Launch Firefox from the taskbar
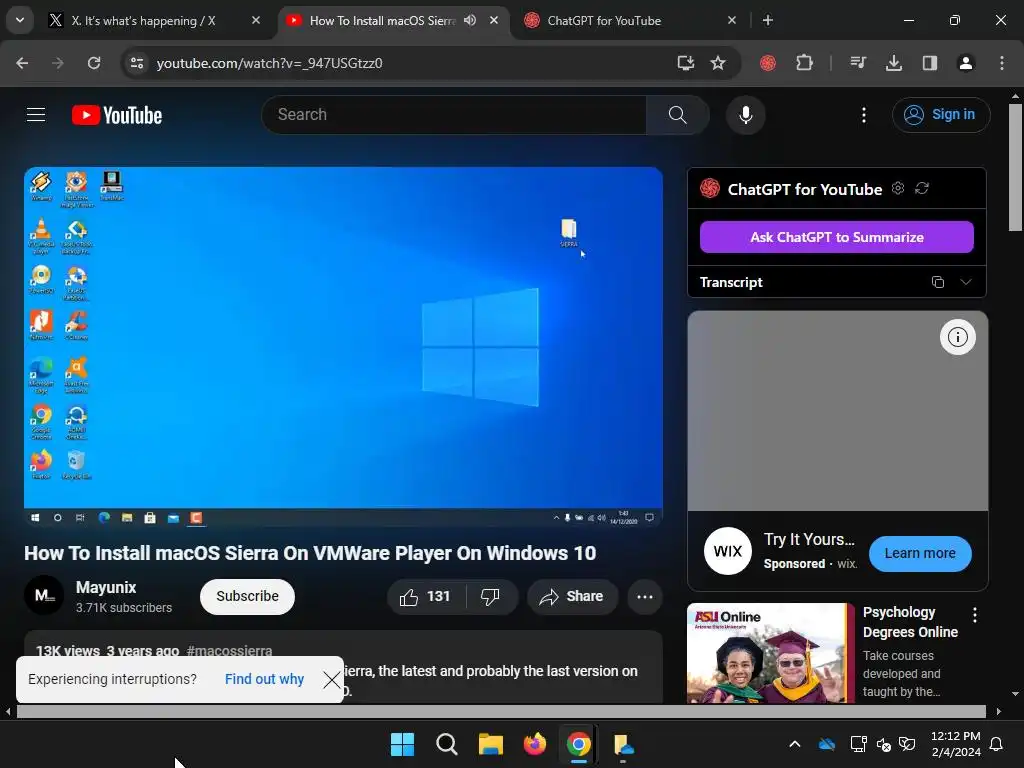Screen dimensions: 1024x768 (x=535, y=744)
